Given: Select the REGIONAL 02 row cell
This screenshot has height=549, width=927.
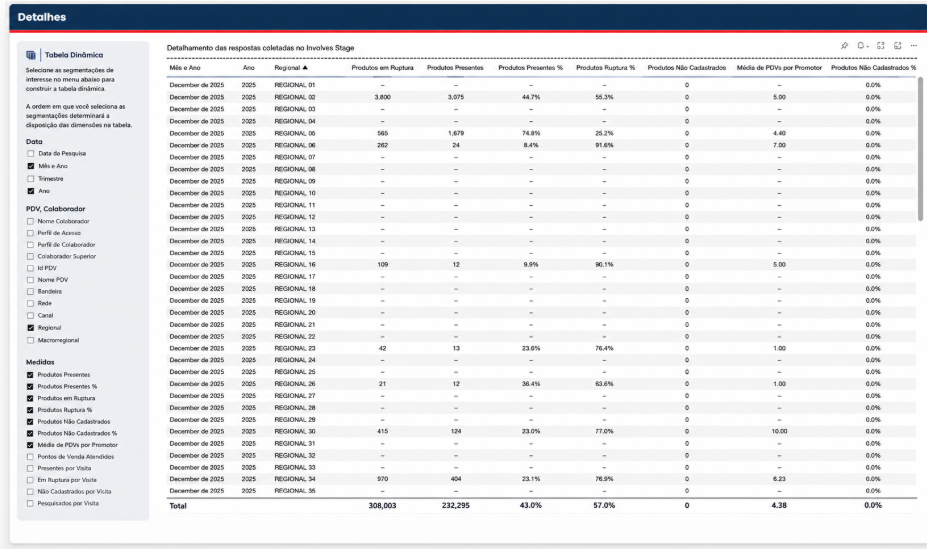Looking at the screenshot, I should [295, 97].
